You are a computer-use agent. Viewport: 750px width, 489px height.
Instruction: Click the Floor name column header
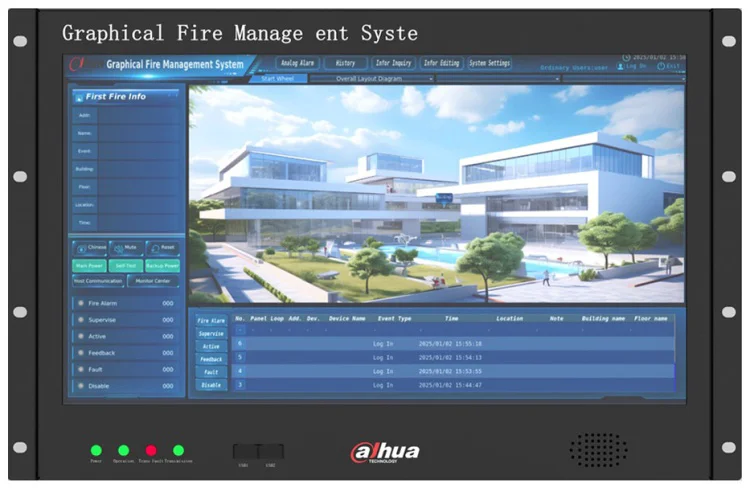click(x=651, y=319)
